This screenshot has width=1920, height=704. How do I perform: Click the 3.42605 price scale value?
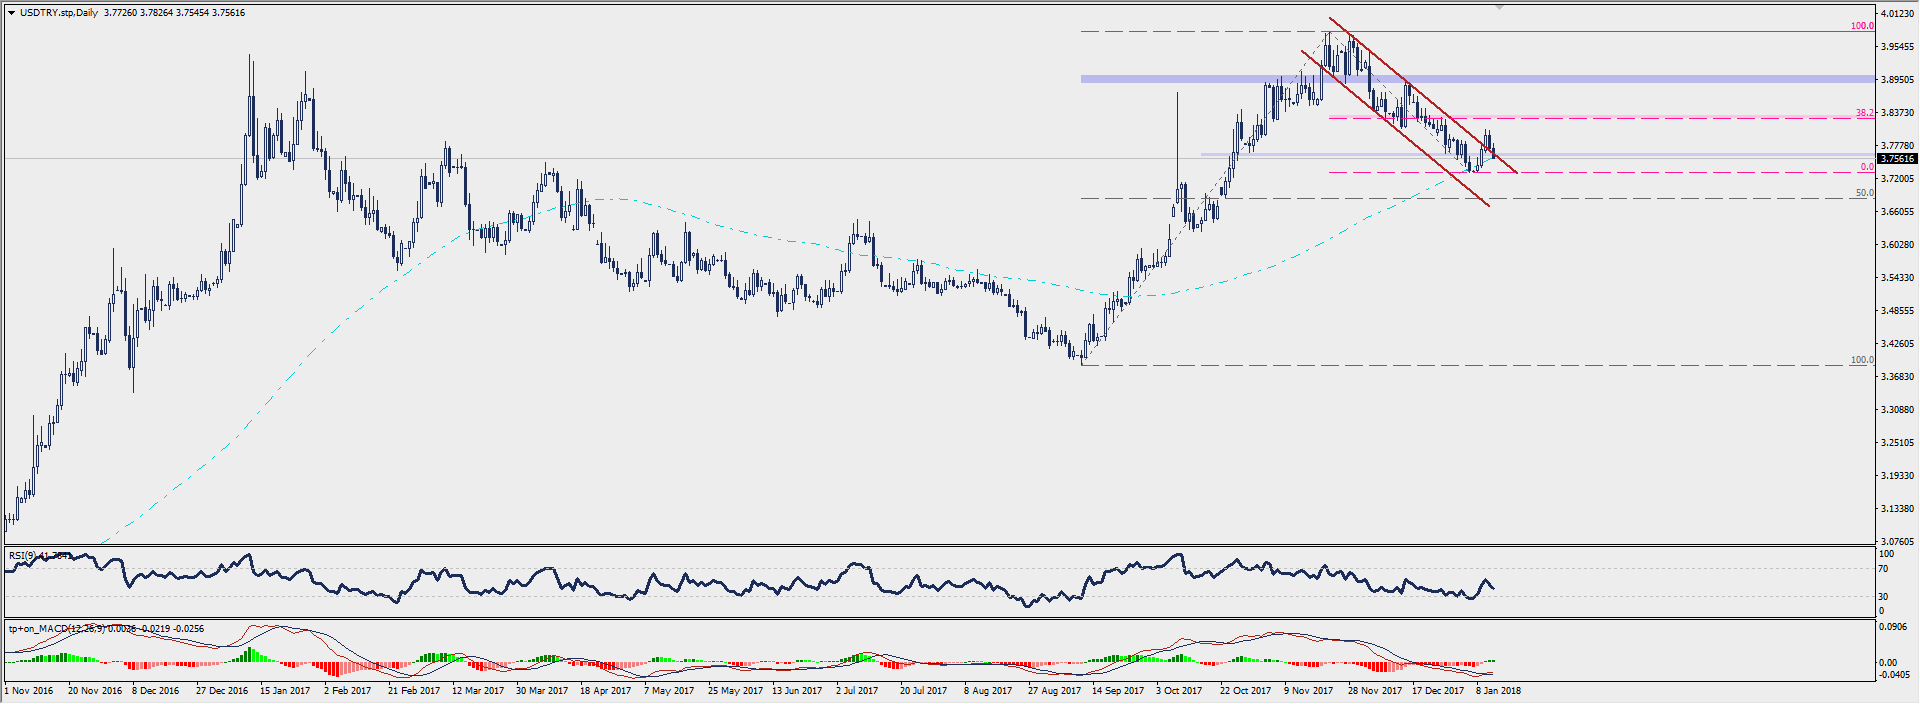(1897, 344)
